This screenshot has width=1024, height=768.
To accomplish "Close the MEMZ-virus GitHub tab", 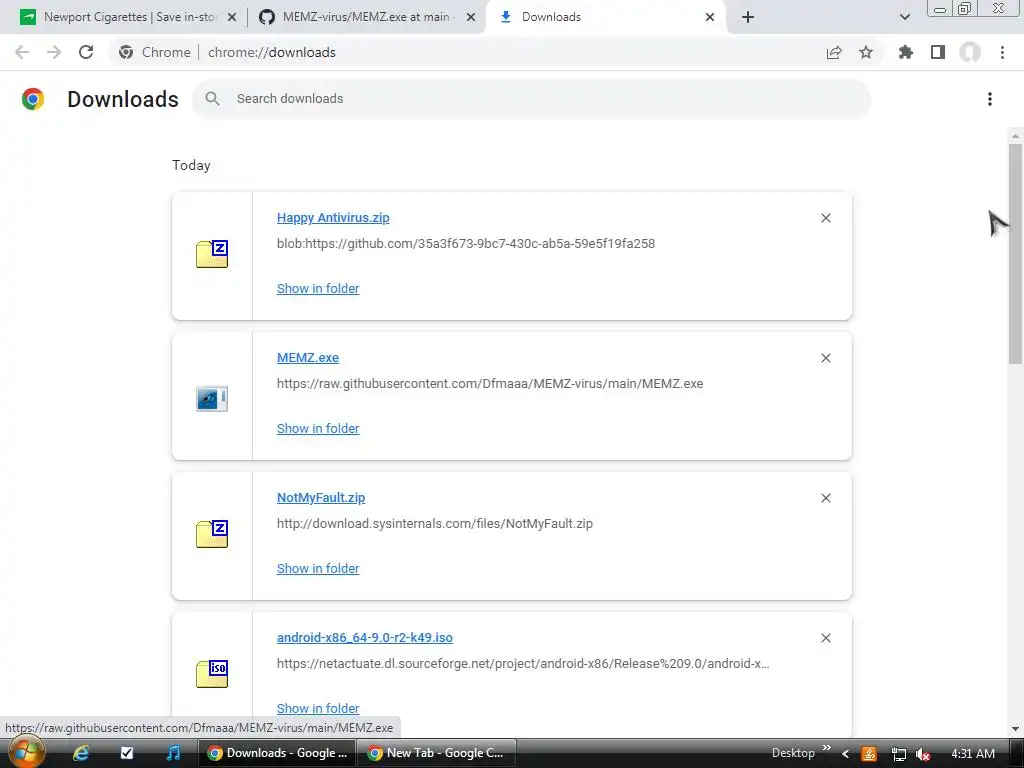I will tap(471, 17).
